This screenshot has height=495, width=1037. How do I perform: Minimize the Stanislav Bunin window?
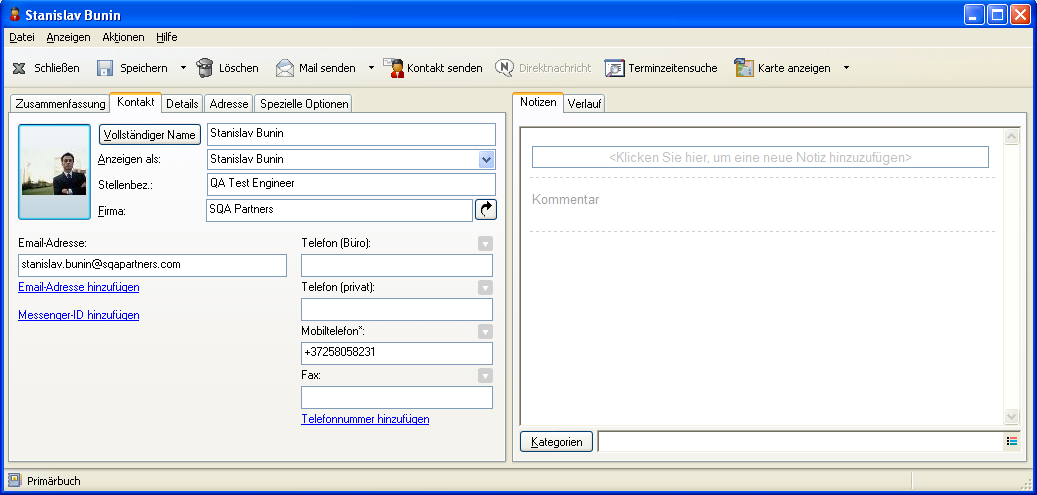click(974, 15)
